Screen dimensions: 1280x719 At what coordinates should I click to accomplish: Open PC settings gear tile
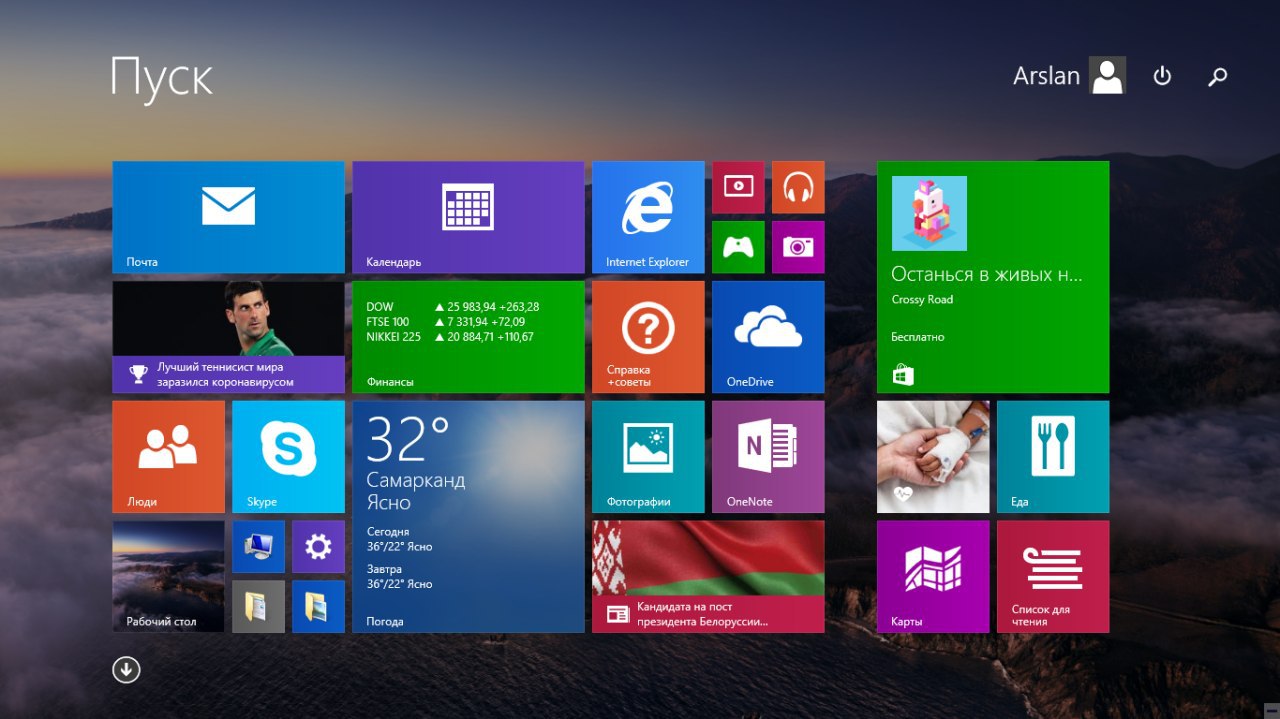point(318,547)
